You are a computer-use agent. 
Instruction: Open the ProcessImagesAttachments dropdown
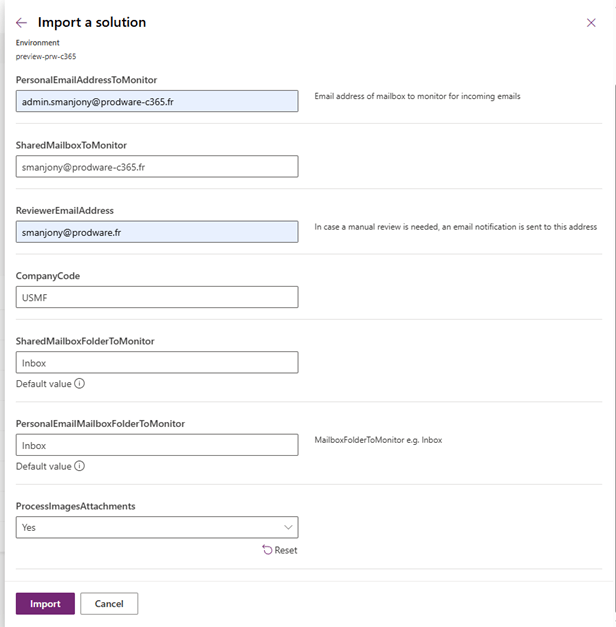point(157,527)
